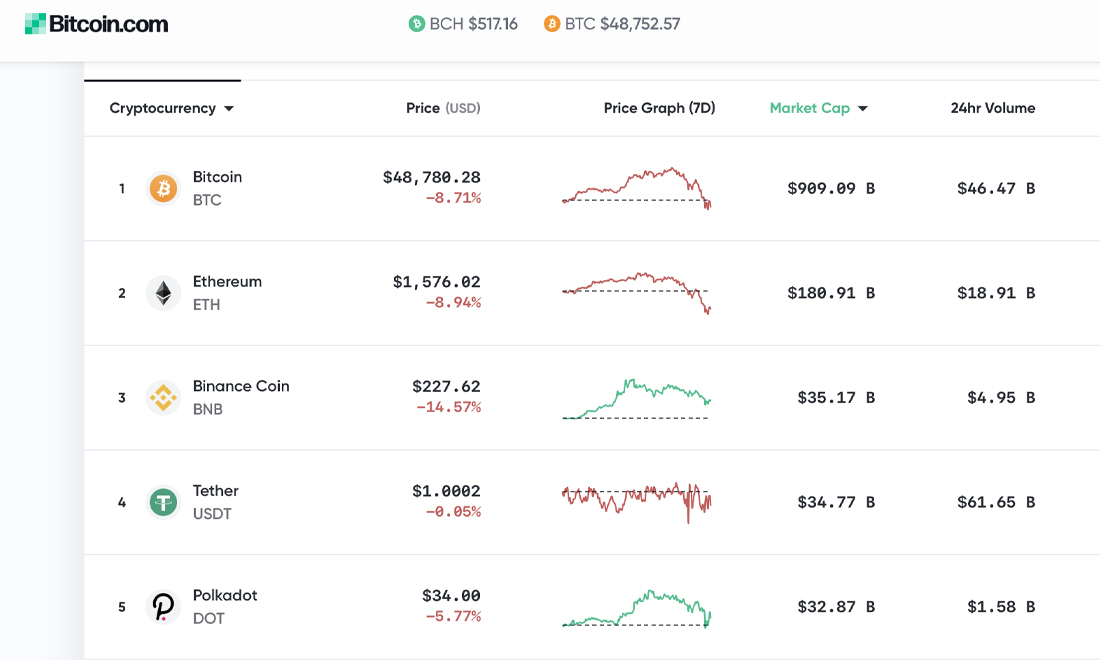1100x660 pixels.
Task: Open the Bitcoin name link
Action: [217, 177]
